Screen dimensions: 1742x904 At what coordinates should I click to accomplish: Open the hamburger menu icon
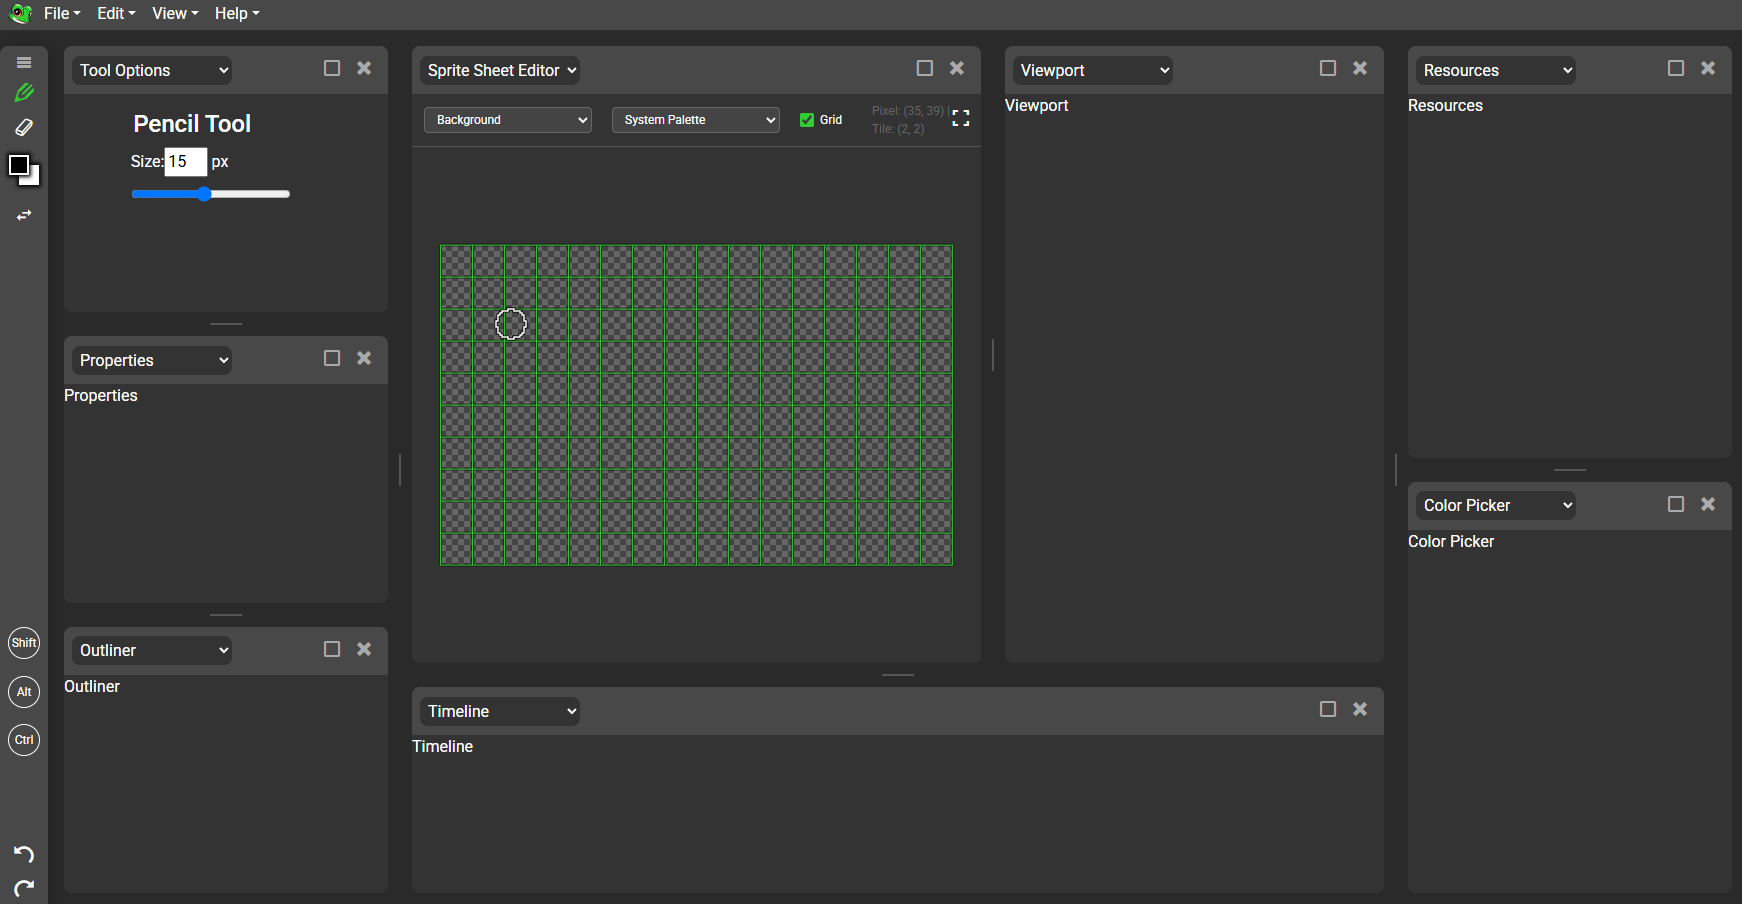click(x=24, y=62)
